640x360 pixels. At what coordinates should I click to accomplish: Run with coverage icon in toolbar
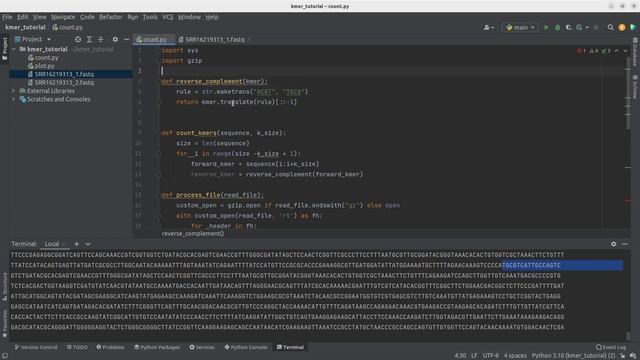(569, 27)
